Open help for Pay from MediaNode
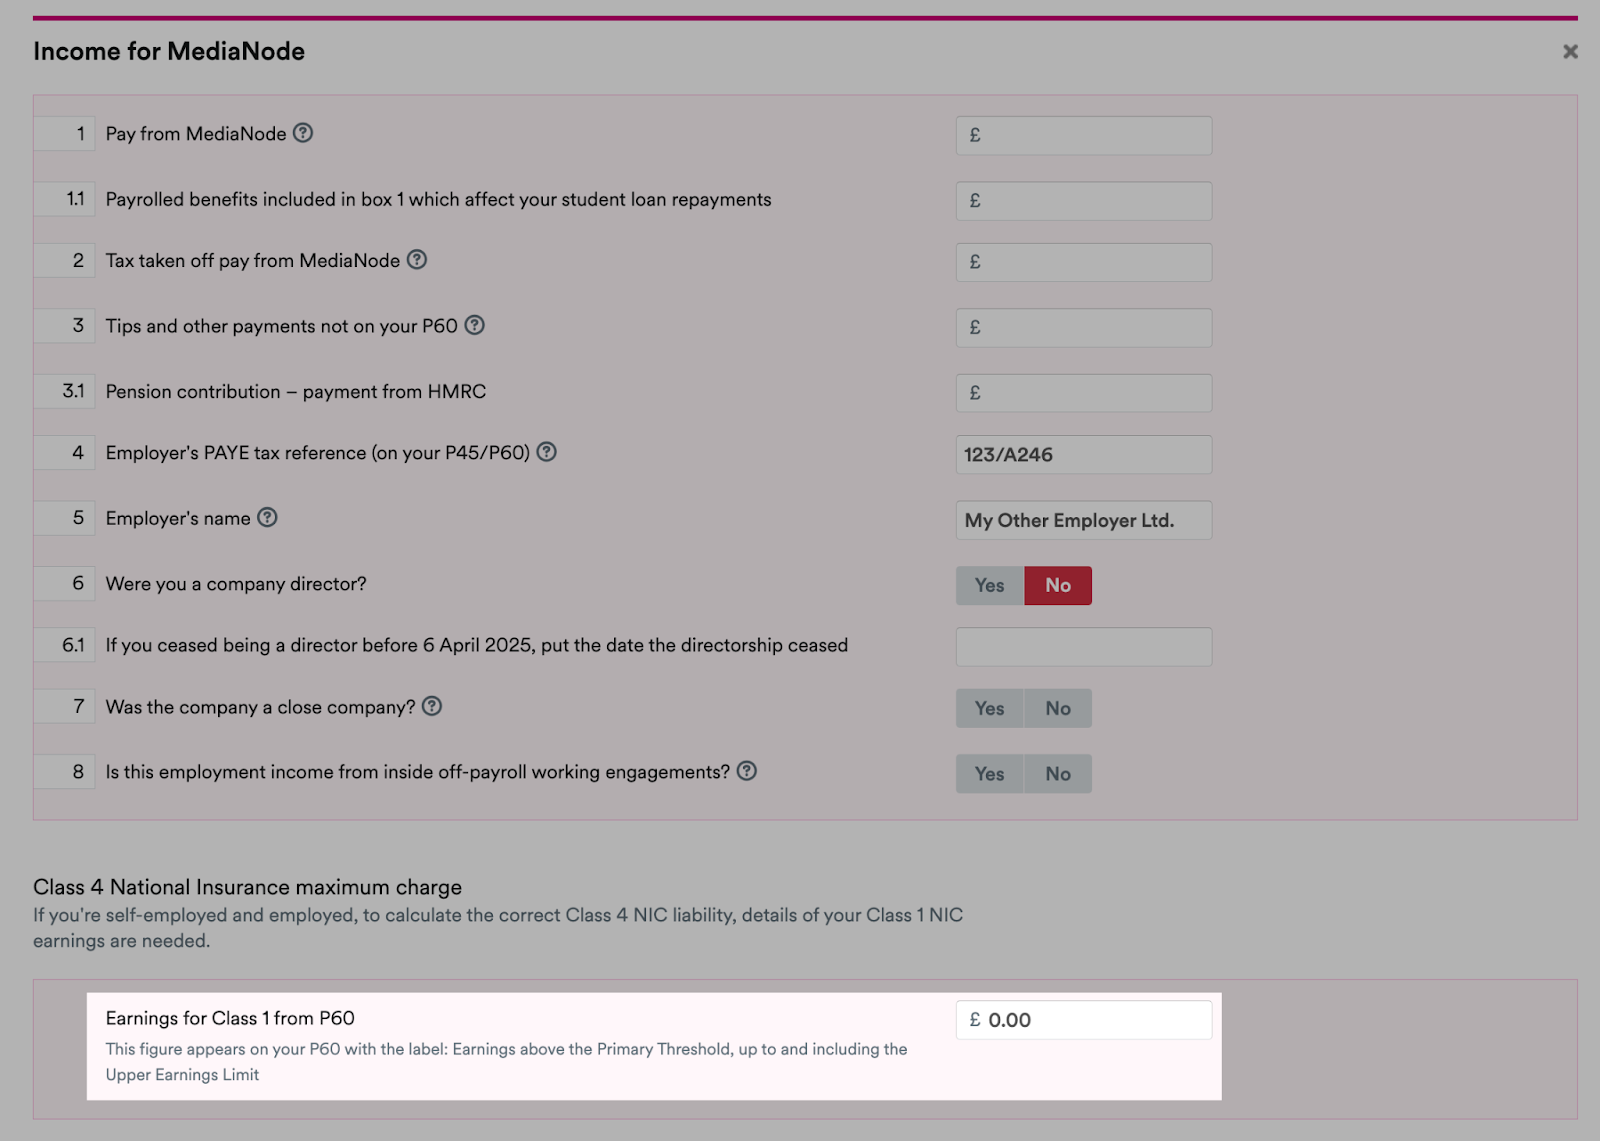 click(x=303, y=133)
